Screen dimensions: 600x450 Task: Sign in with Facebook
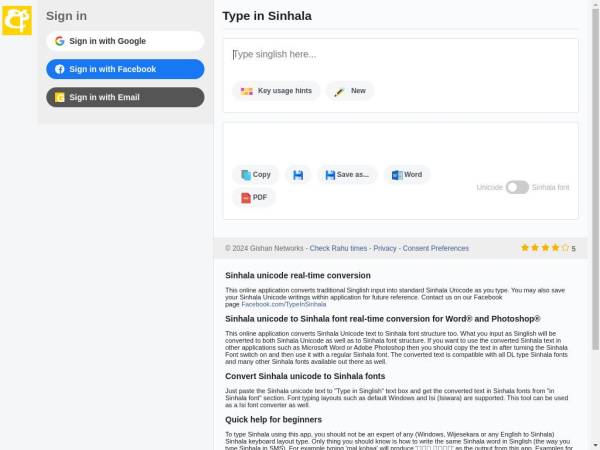(125, 69)
